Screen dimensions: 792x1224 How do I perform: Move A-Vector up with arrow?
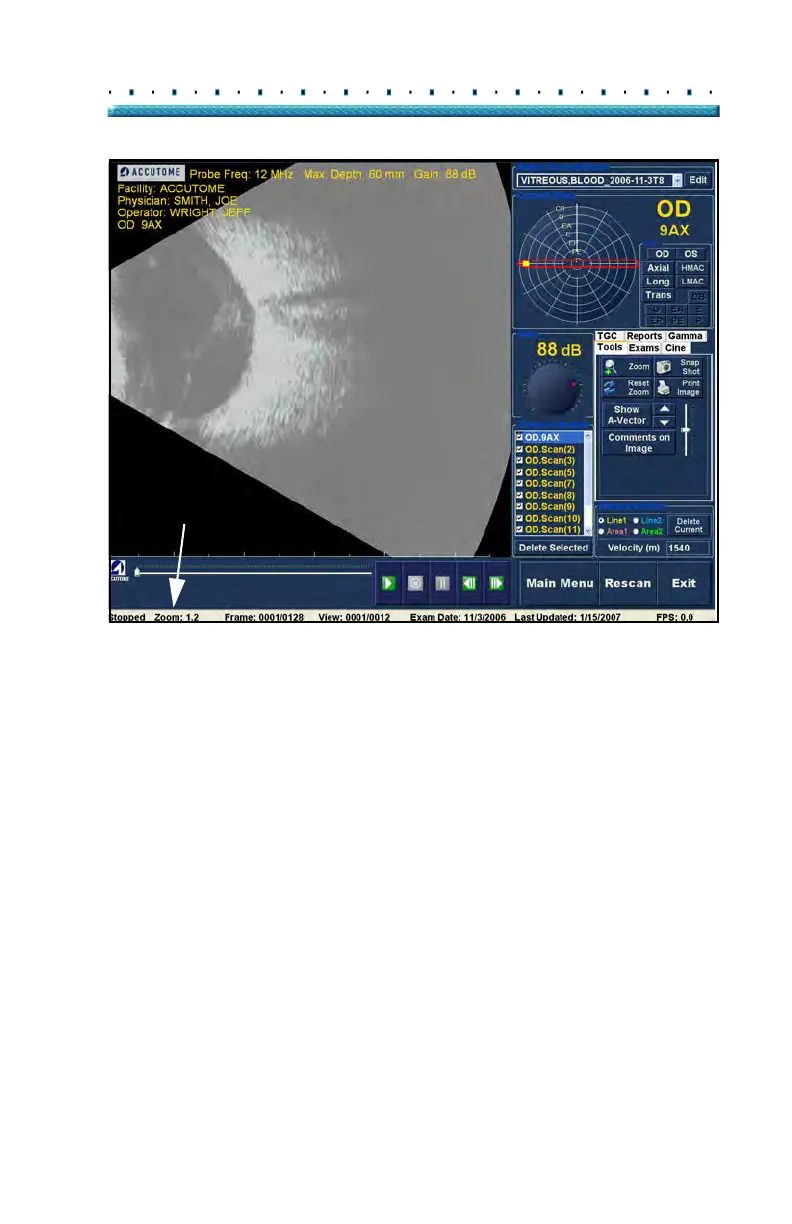pyautogui.click(x=664, y=409)
